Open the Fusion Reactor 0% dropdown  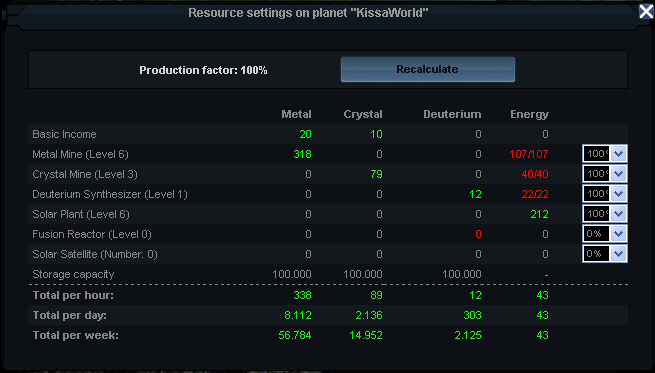point(604,233)
